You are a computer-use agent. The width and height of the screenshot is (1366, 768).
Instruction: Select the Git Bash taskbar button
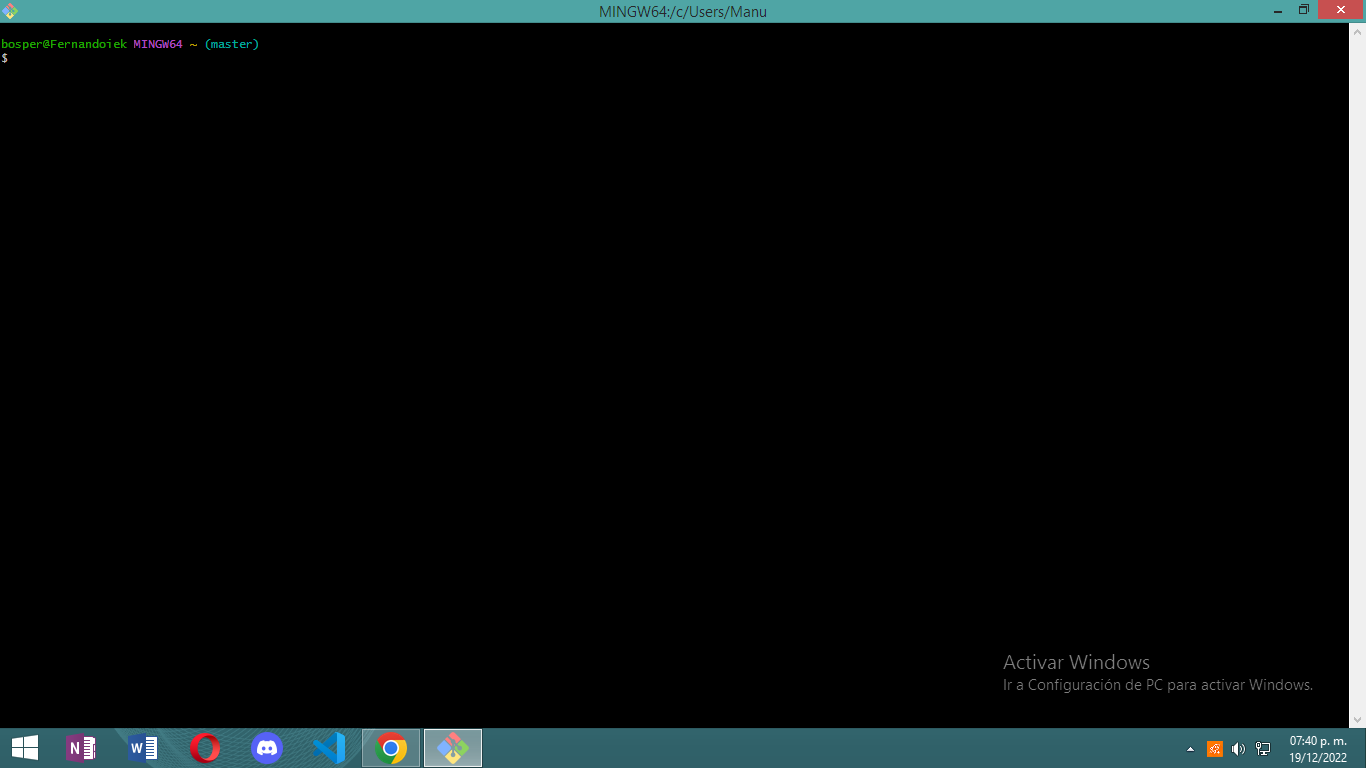(x=453, y=748)
